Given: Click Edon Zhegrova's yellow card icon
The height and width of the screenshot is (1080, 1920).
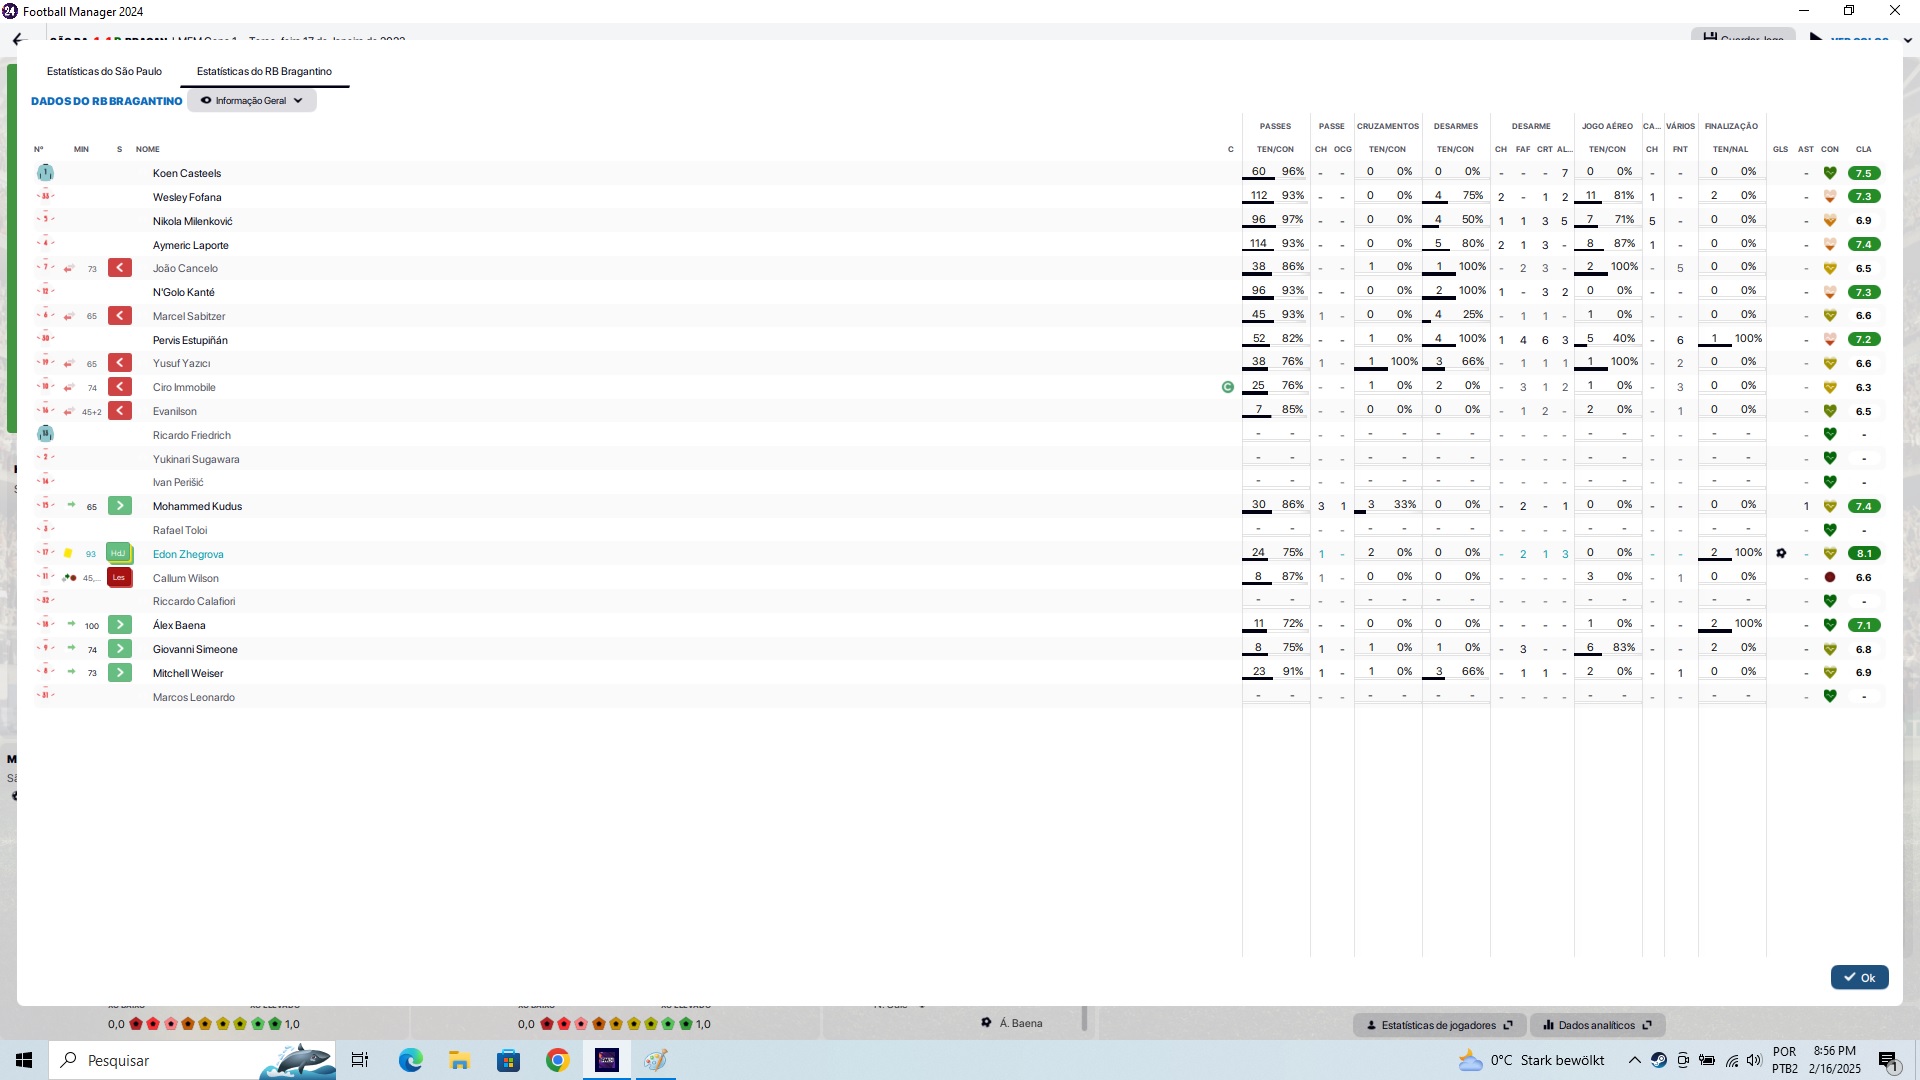Looking at the screenshot, I should coord(68,554).
